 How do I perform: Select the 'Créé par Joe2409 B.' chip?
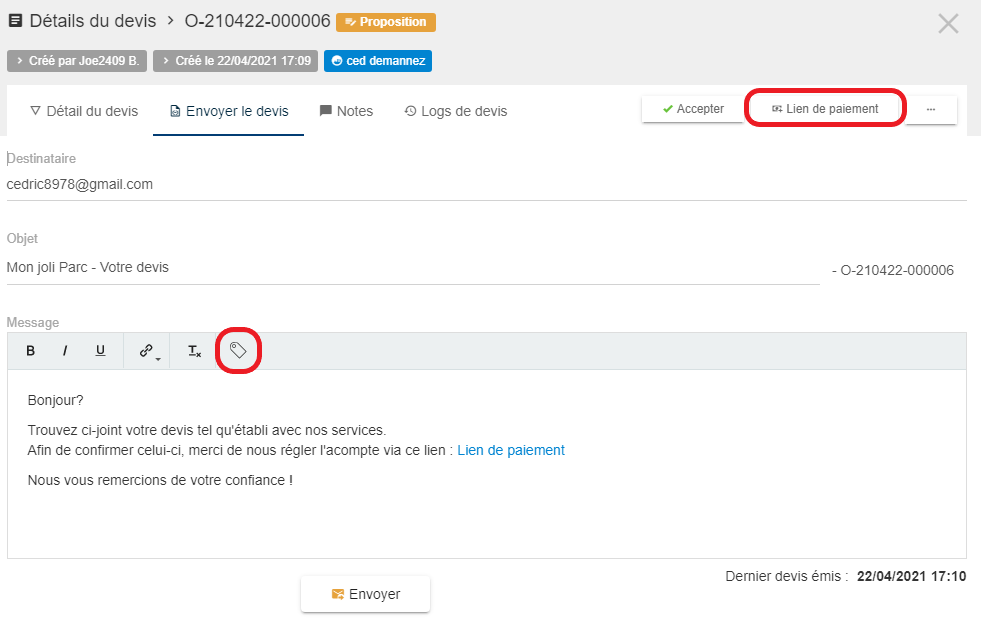point(77,61)
